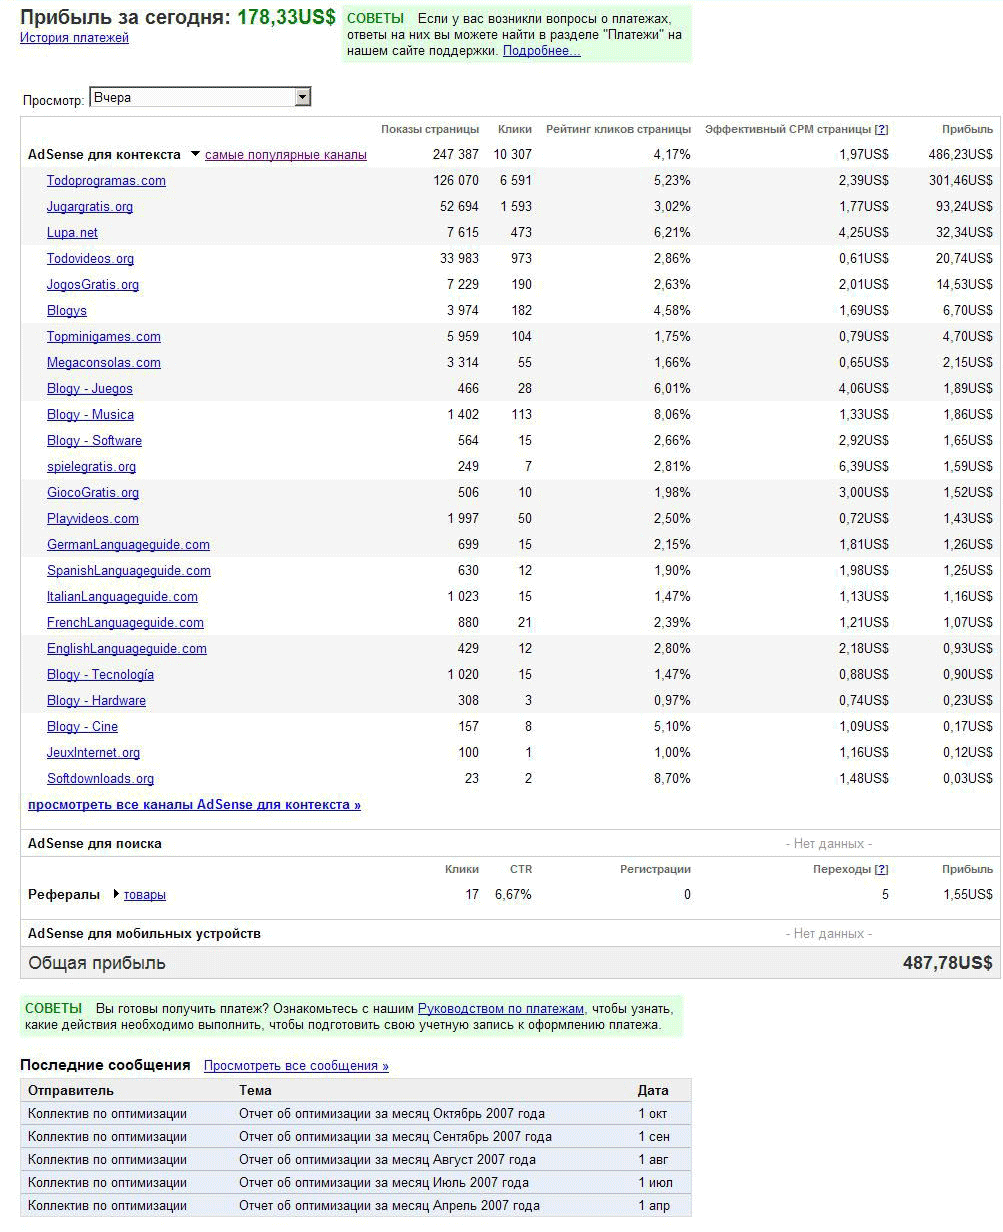Screen dimensions: 1003x1232
Task: Open the Blogy - Tecnología channel
Action: (x=100, y=675)
